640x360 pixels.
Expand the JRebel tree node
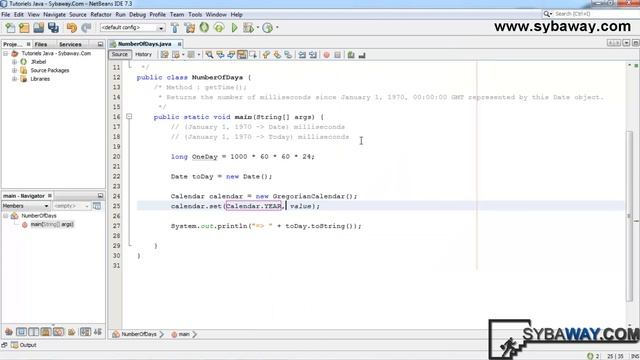coord(14,62)
